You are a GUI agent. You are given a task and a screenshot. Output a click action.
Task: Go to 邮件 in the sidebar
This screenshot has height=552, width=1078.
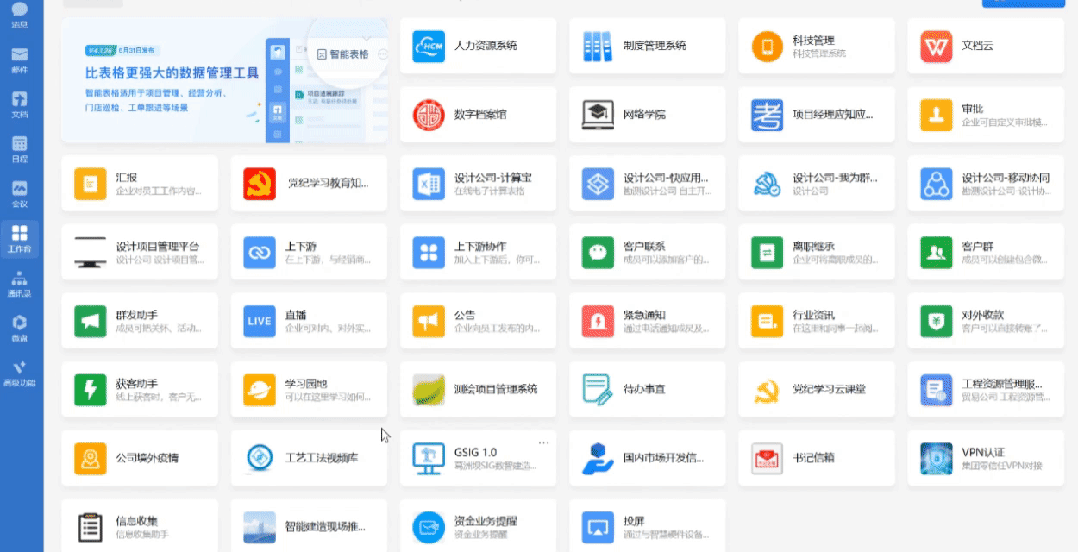pyautogui.click(x=20, y=58)
